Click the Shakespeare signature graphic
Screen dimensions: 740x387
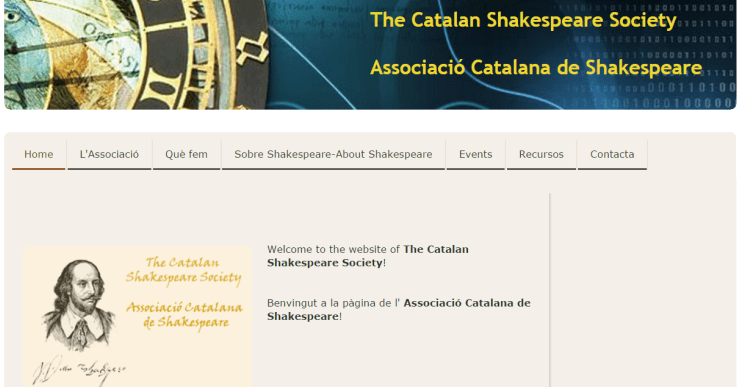coord(79,370)
